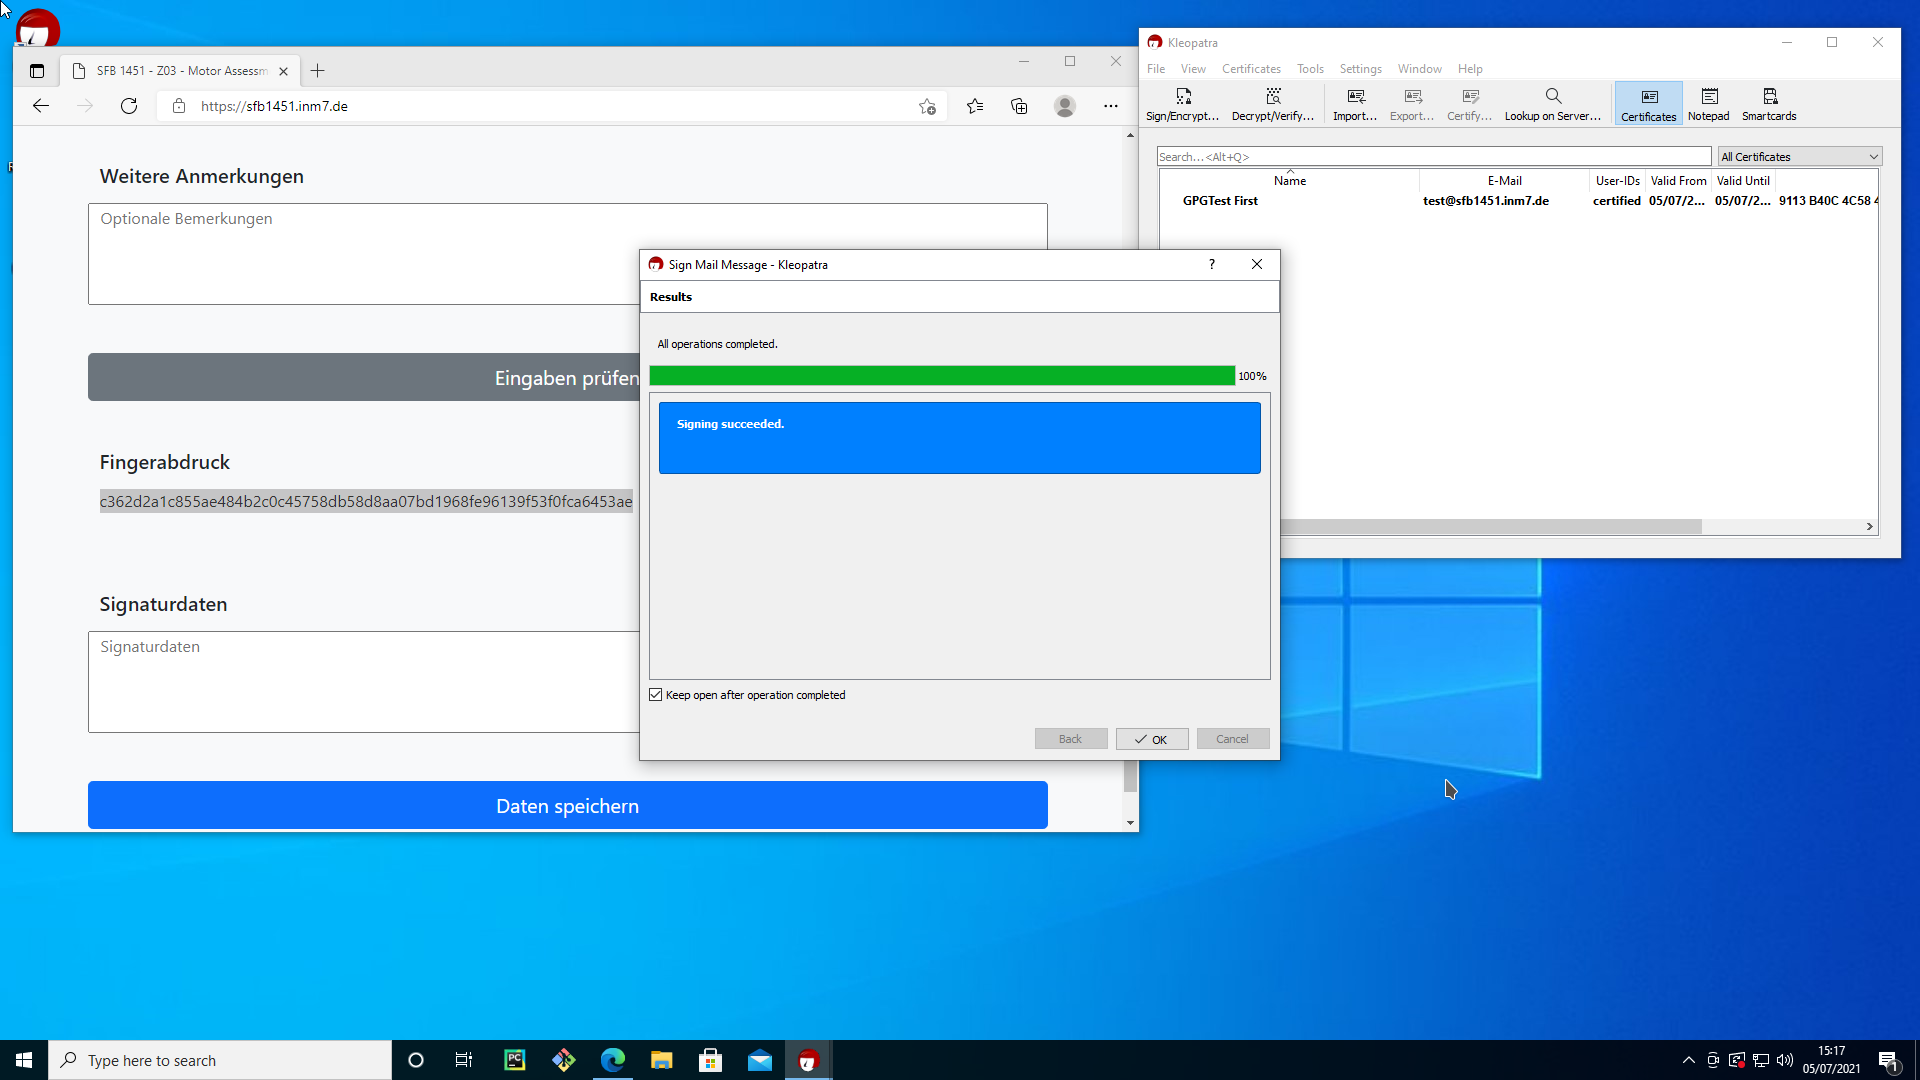Open Kleopatra Notepad
The width and height of the screenshot is (1920, 1080).
point(1709,104)
